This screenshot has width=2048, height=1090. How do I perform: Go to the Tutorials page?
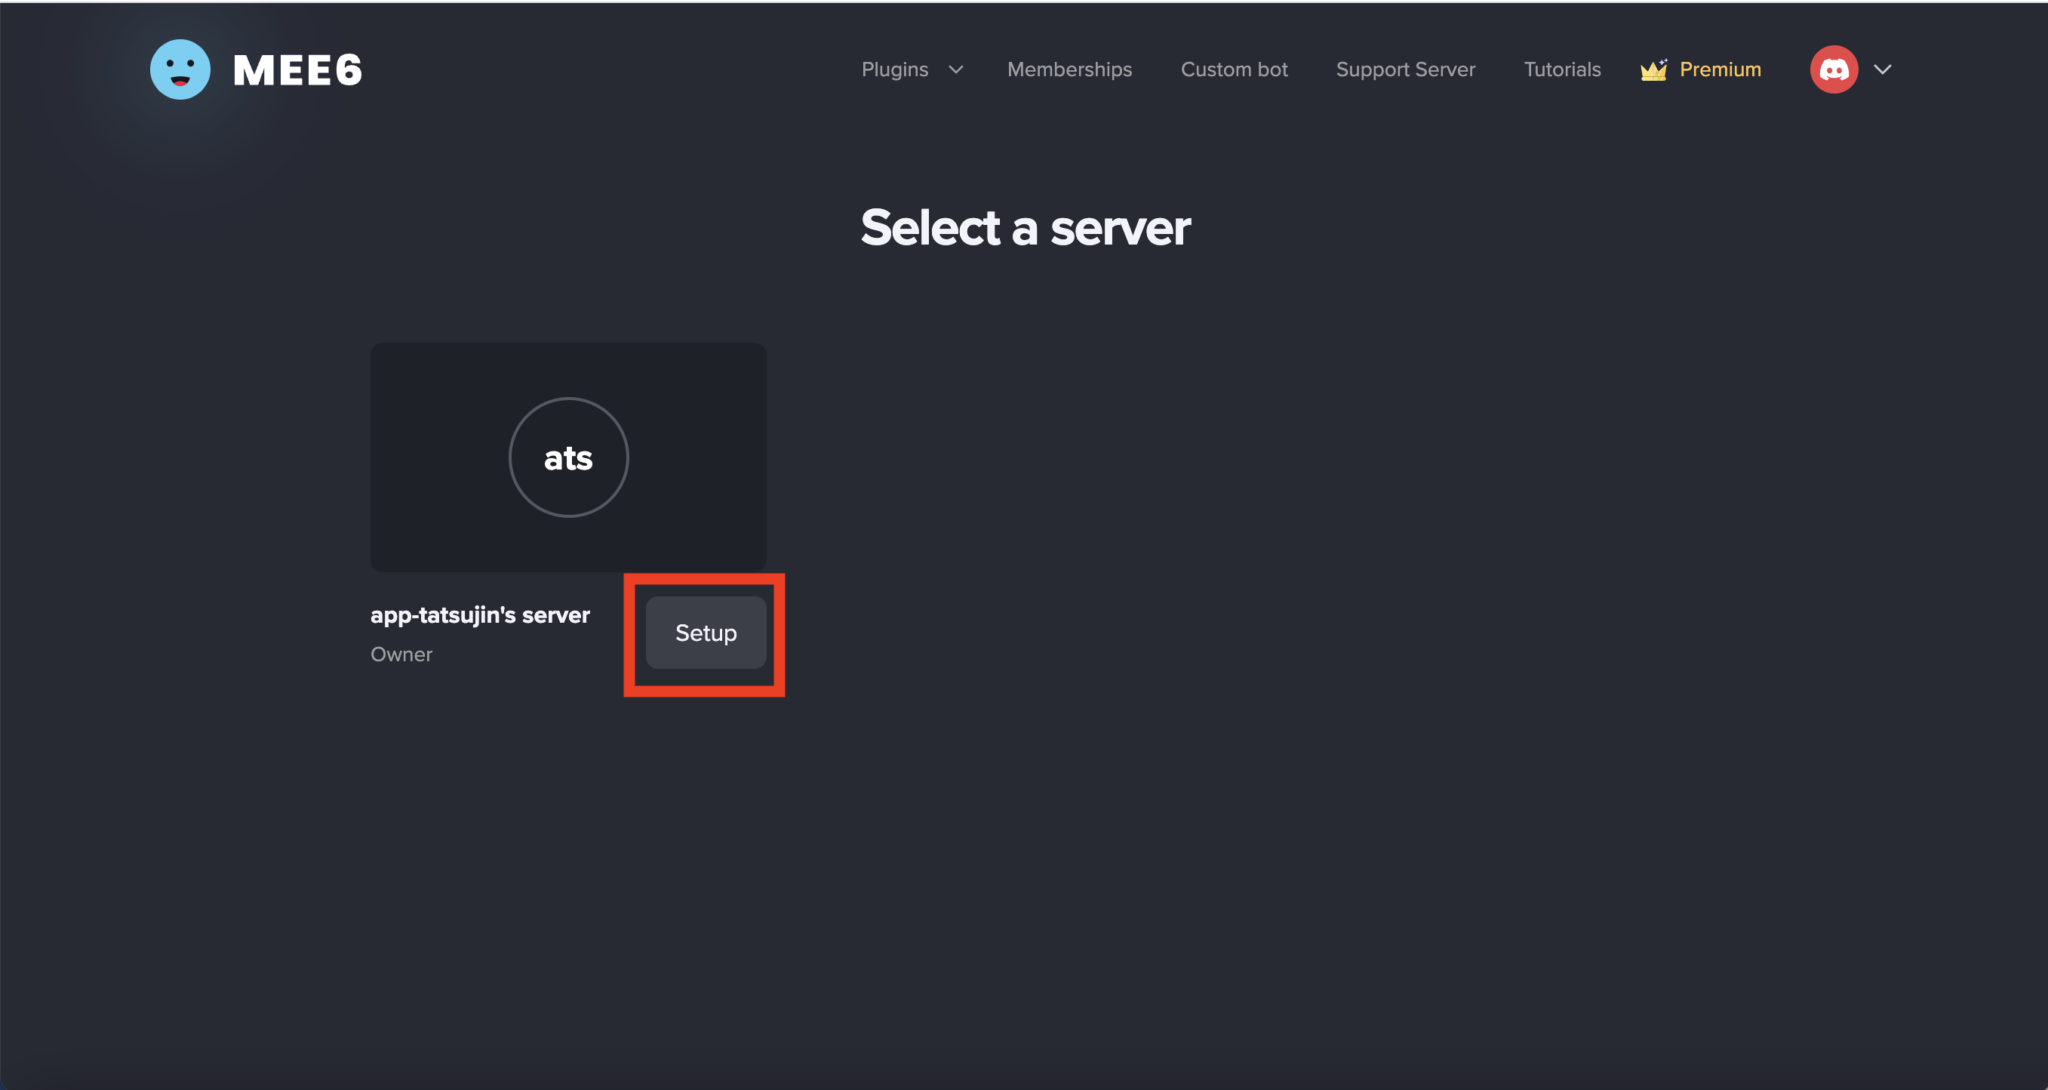(x=1562, y=69)
